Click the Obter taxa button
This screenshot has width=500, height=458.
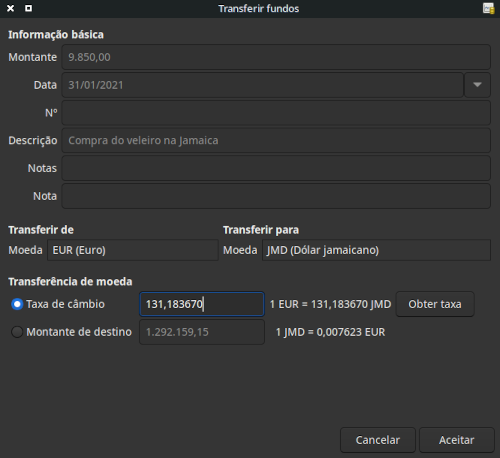435,304
